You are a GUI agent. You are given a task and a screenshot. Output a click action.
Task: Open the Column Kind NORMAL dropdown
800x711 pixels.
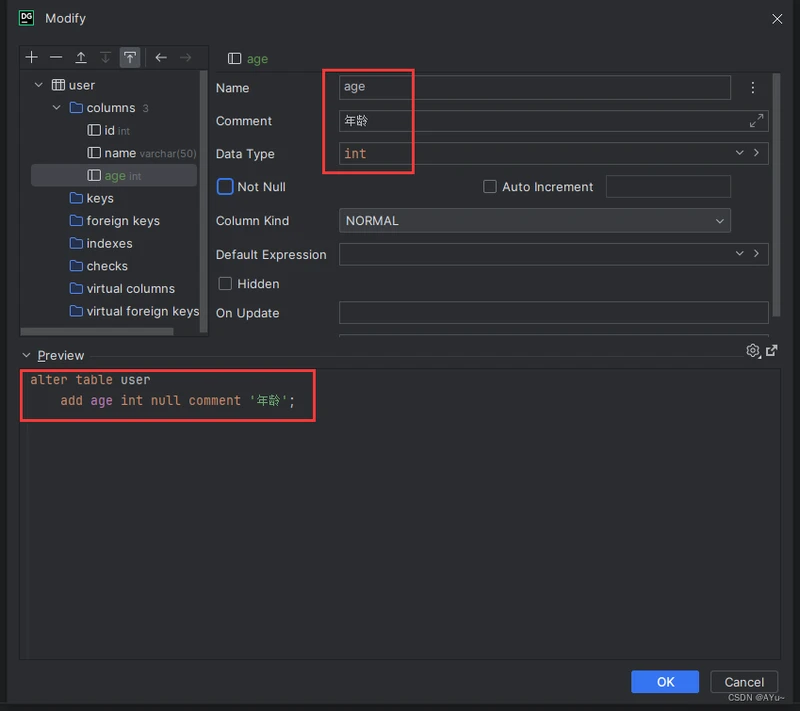[535, 221]
